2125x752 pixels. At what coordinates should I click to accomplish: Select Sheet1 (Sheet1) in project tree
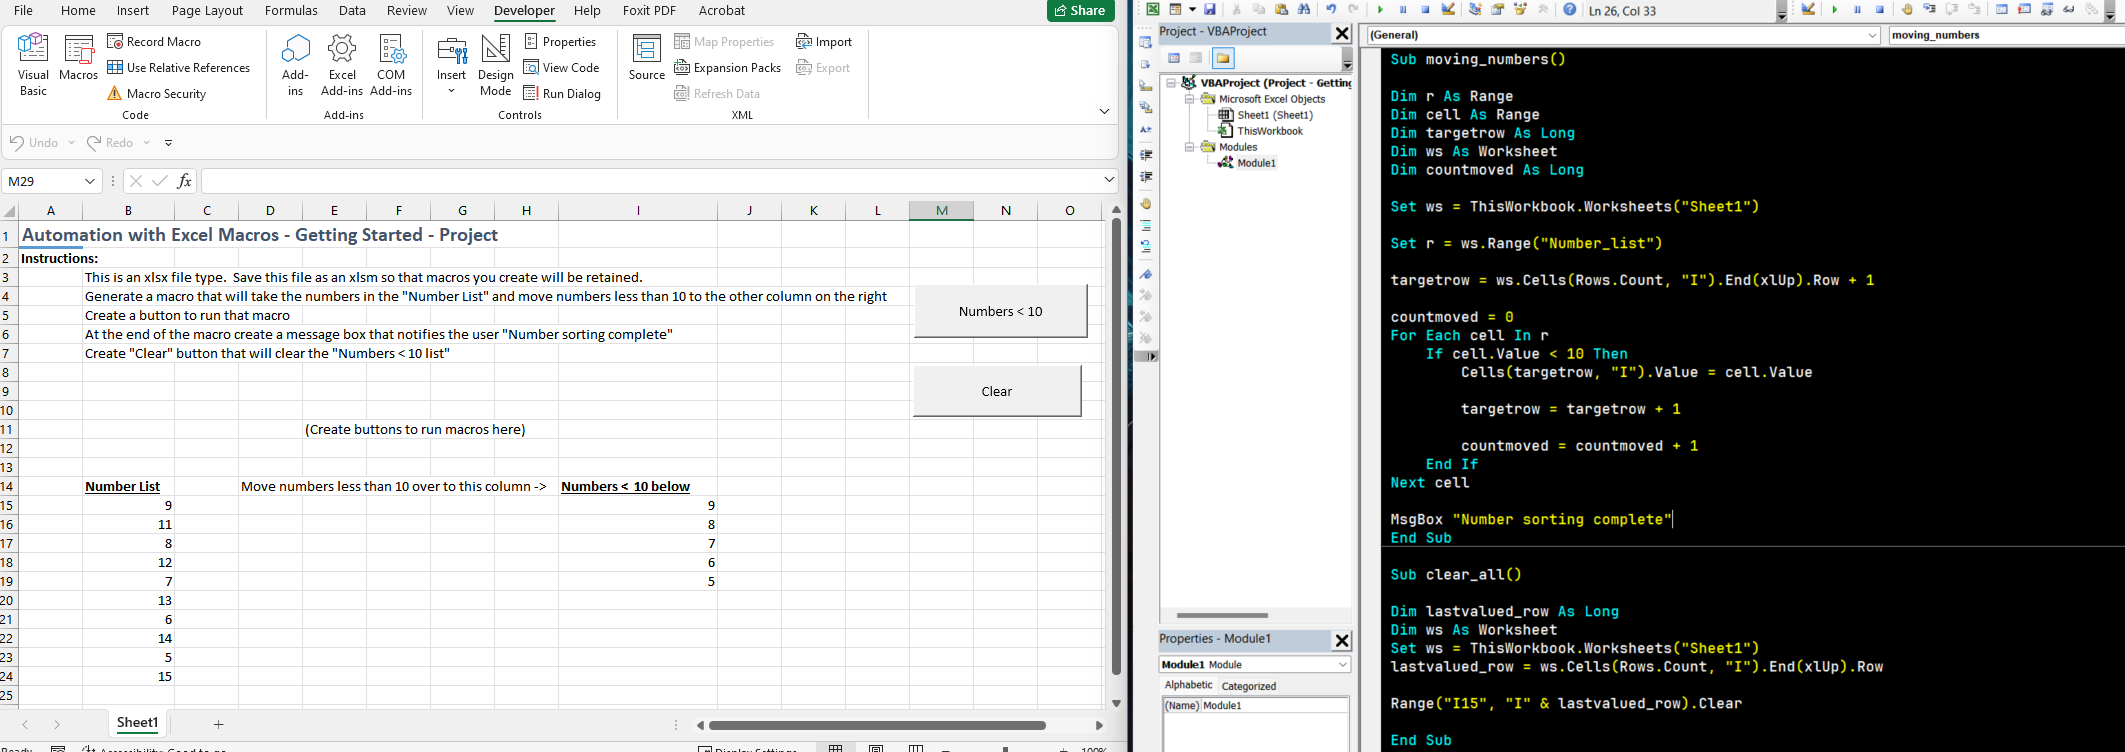[1265, 115]
